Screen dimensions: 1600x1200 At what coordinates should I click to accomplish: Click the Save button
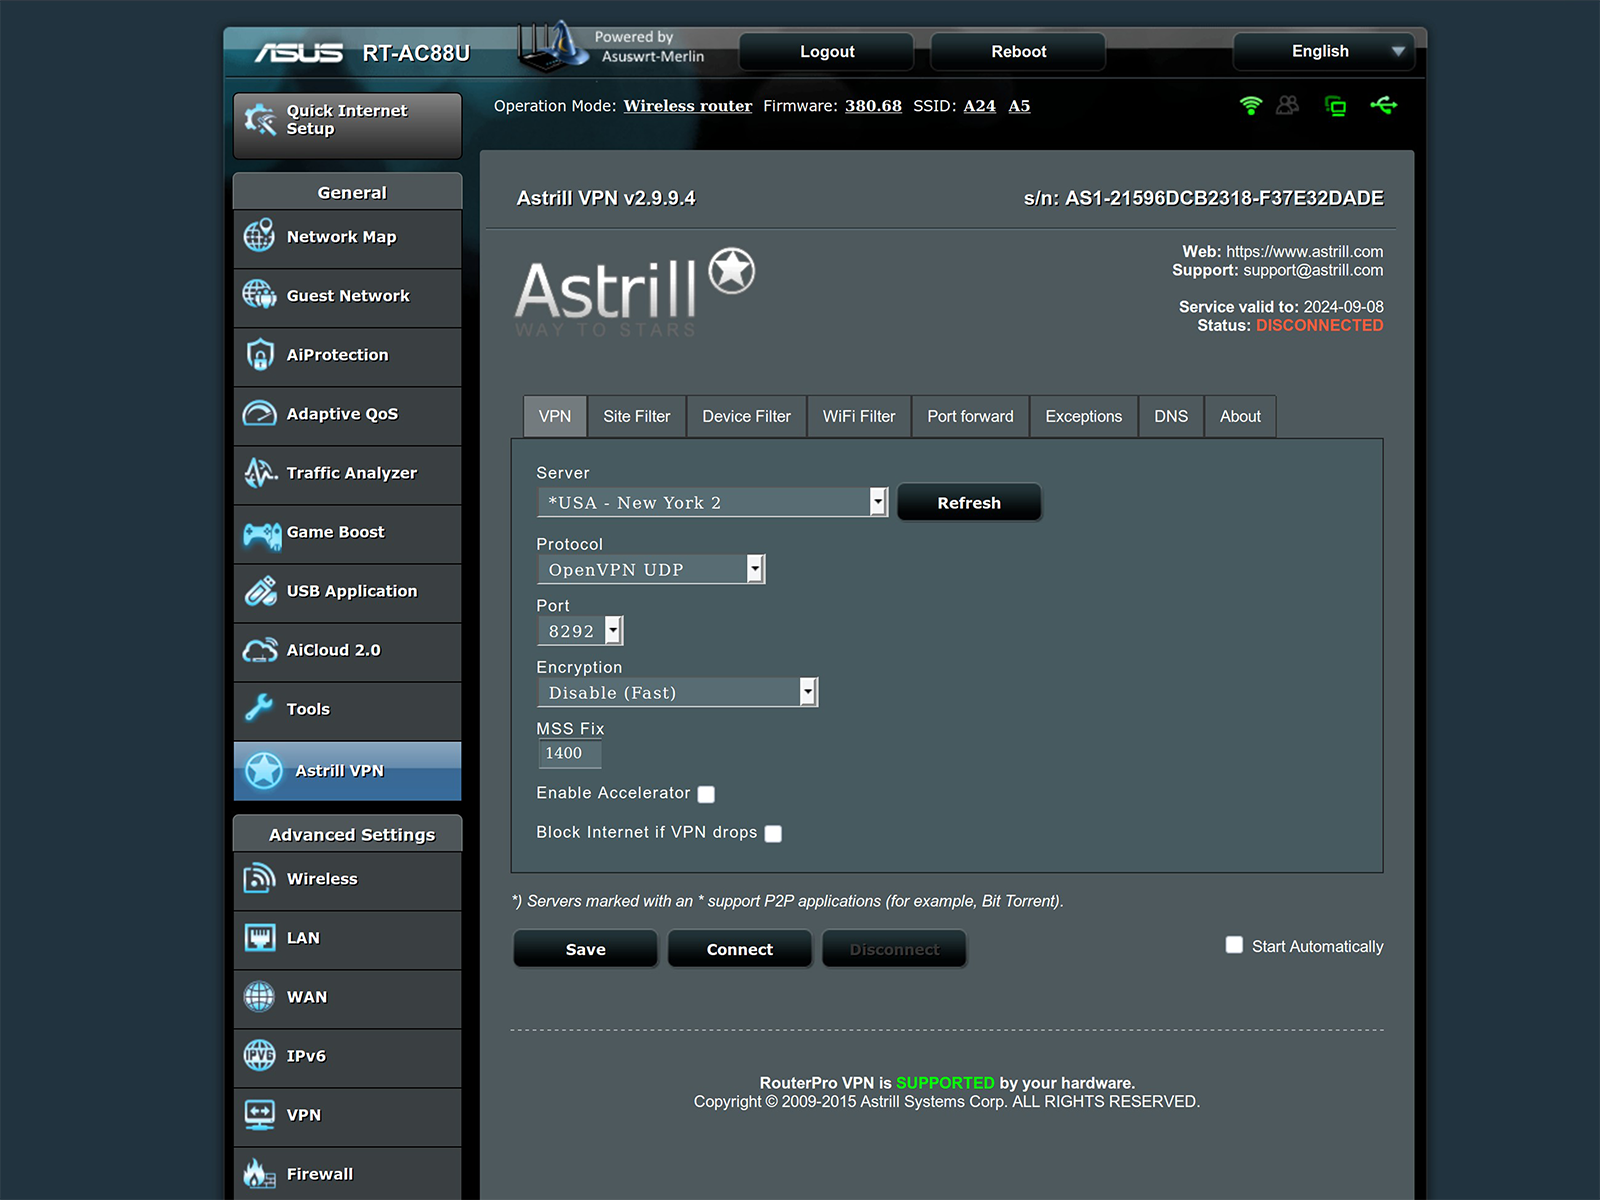586,949
